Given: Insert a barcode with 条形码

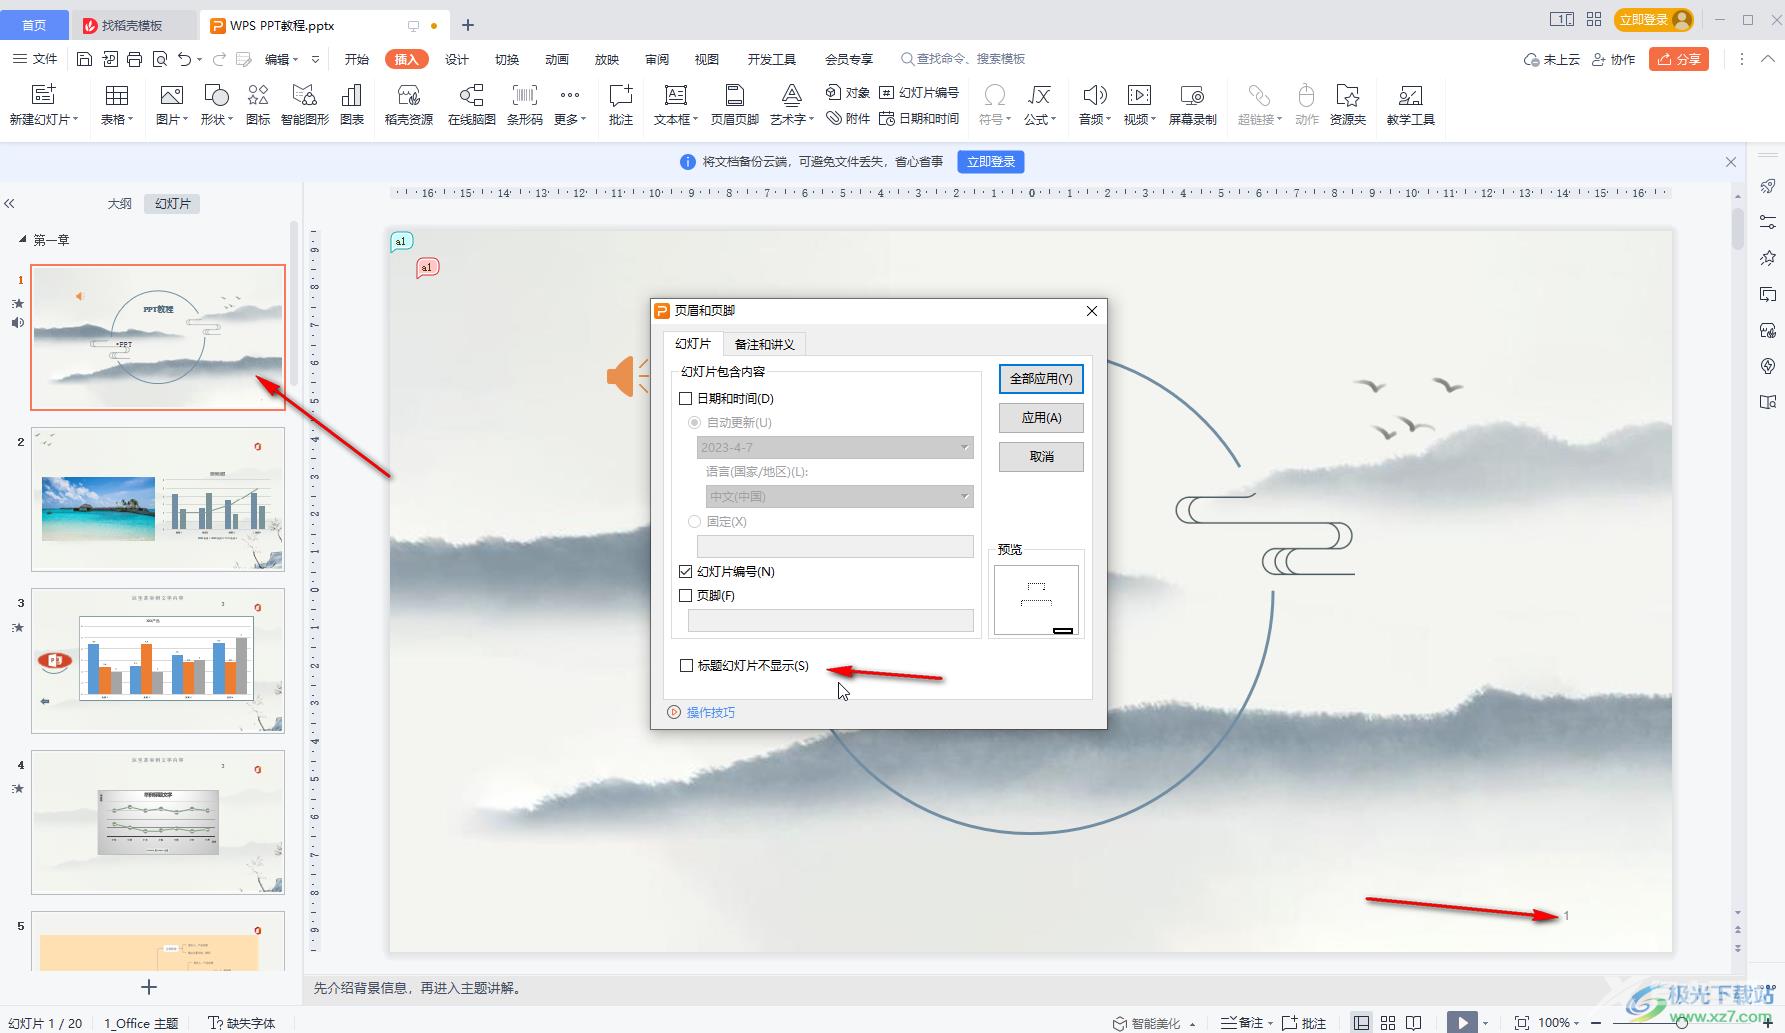Looking at the screenshot, I should click(524, 105).
